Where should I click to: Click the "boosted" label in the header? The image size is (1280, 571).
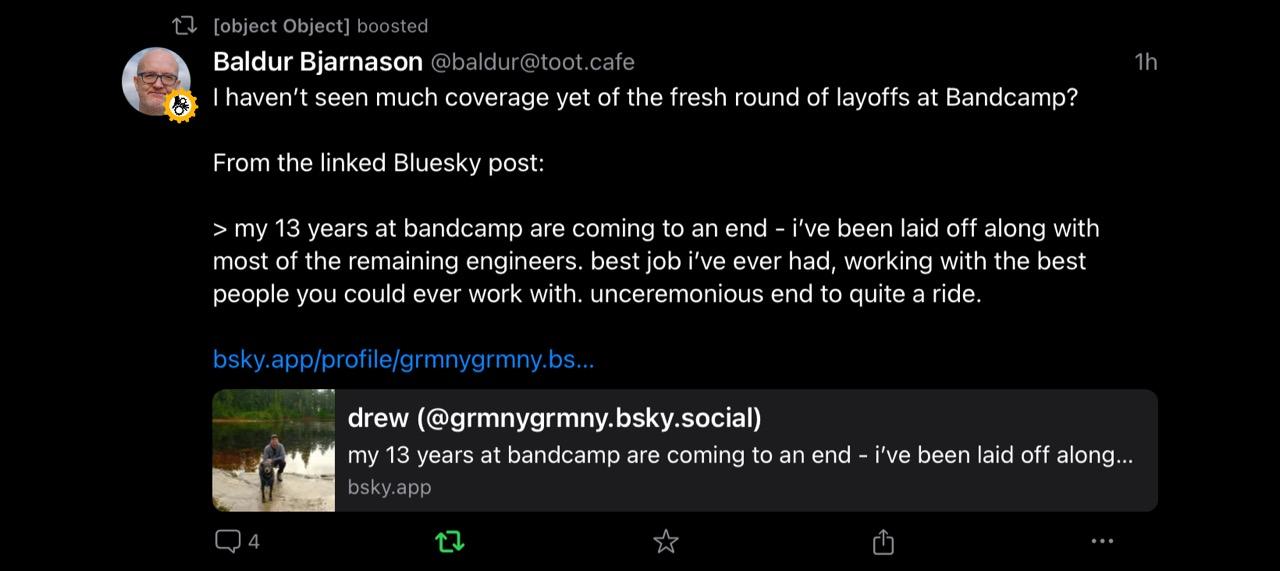[392, 26]
